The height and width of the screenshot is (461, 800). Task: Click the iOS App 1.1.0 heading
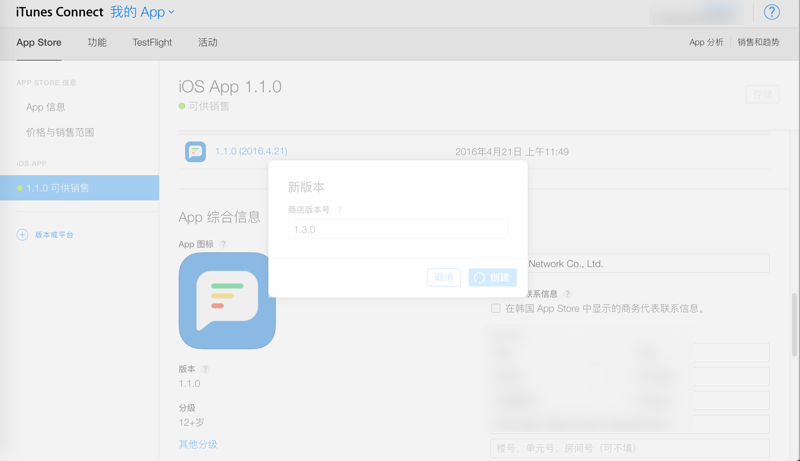[x=230, y=87]
